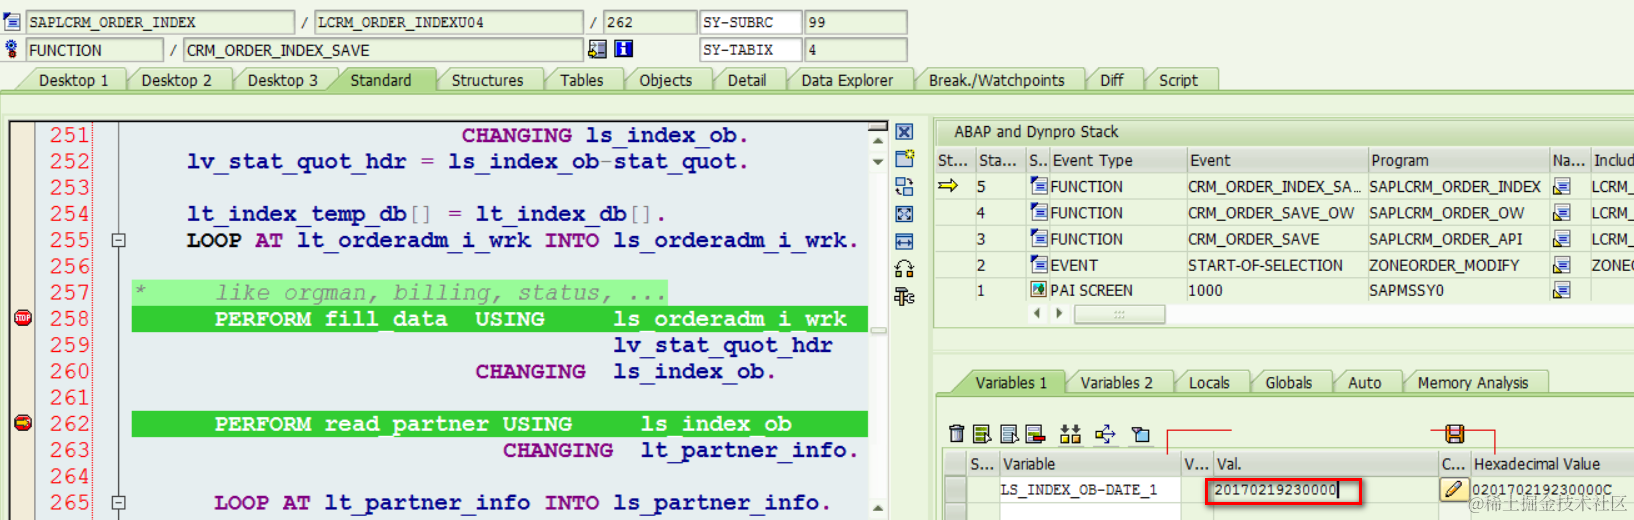1634x520 pixels.
Task: Click the trash delete icon in Variables toolbar
Action: pos(957,433)
